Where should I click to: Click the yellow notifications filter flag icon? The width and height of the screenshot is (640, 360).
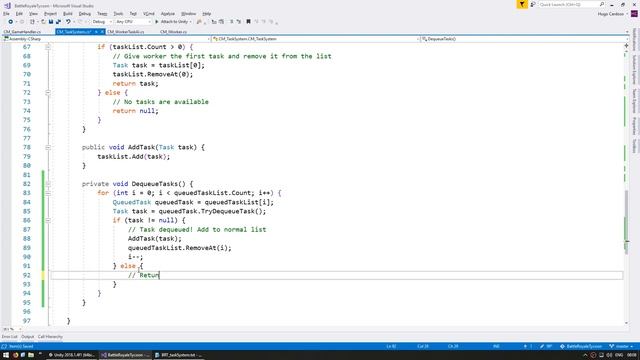tap(522, 4)
